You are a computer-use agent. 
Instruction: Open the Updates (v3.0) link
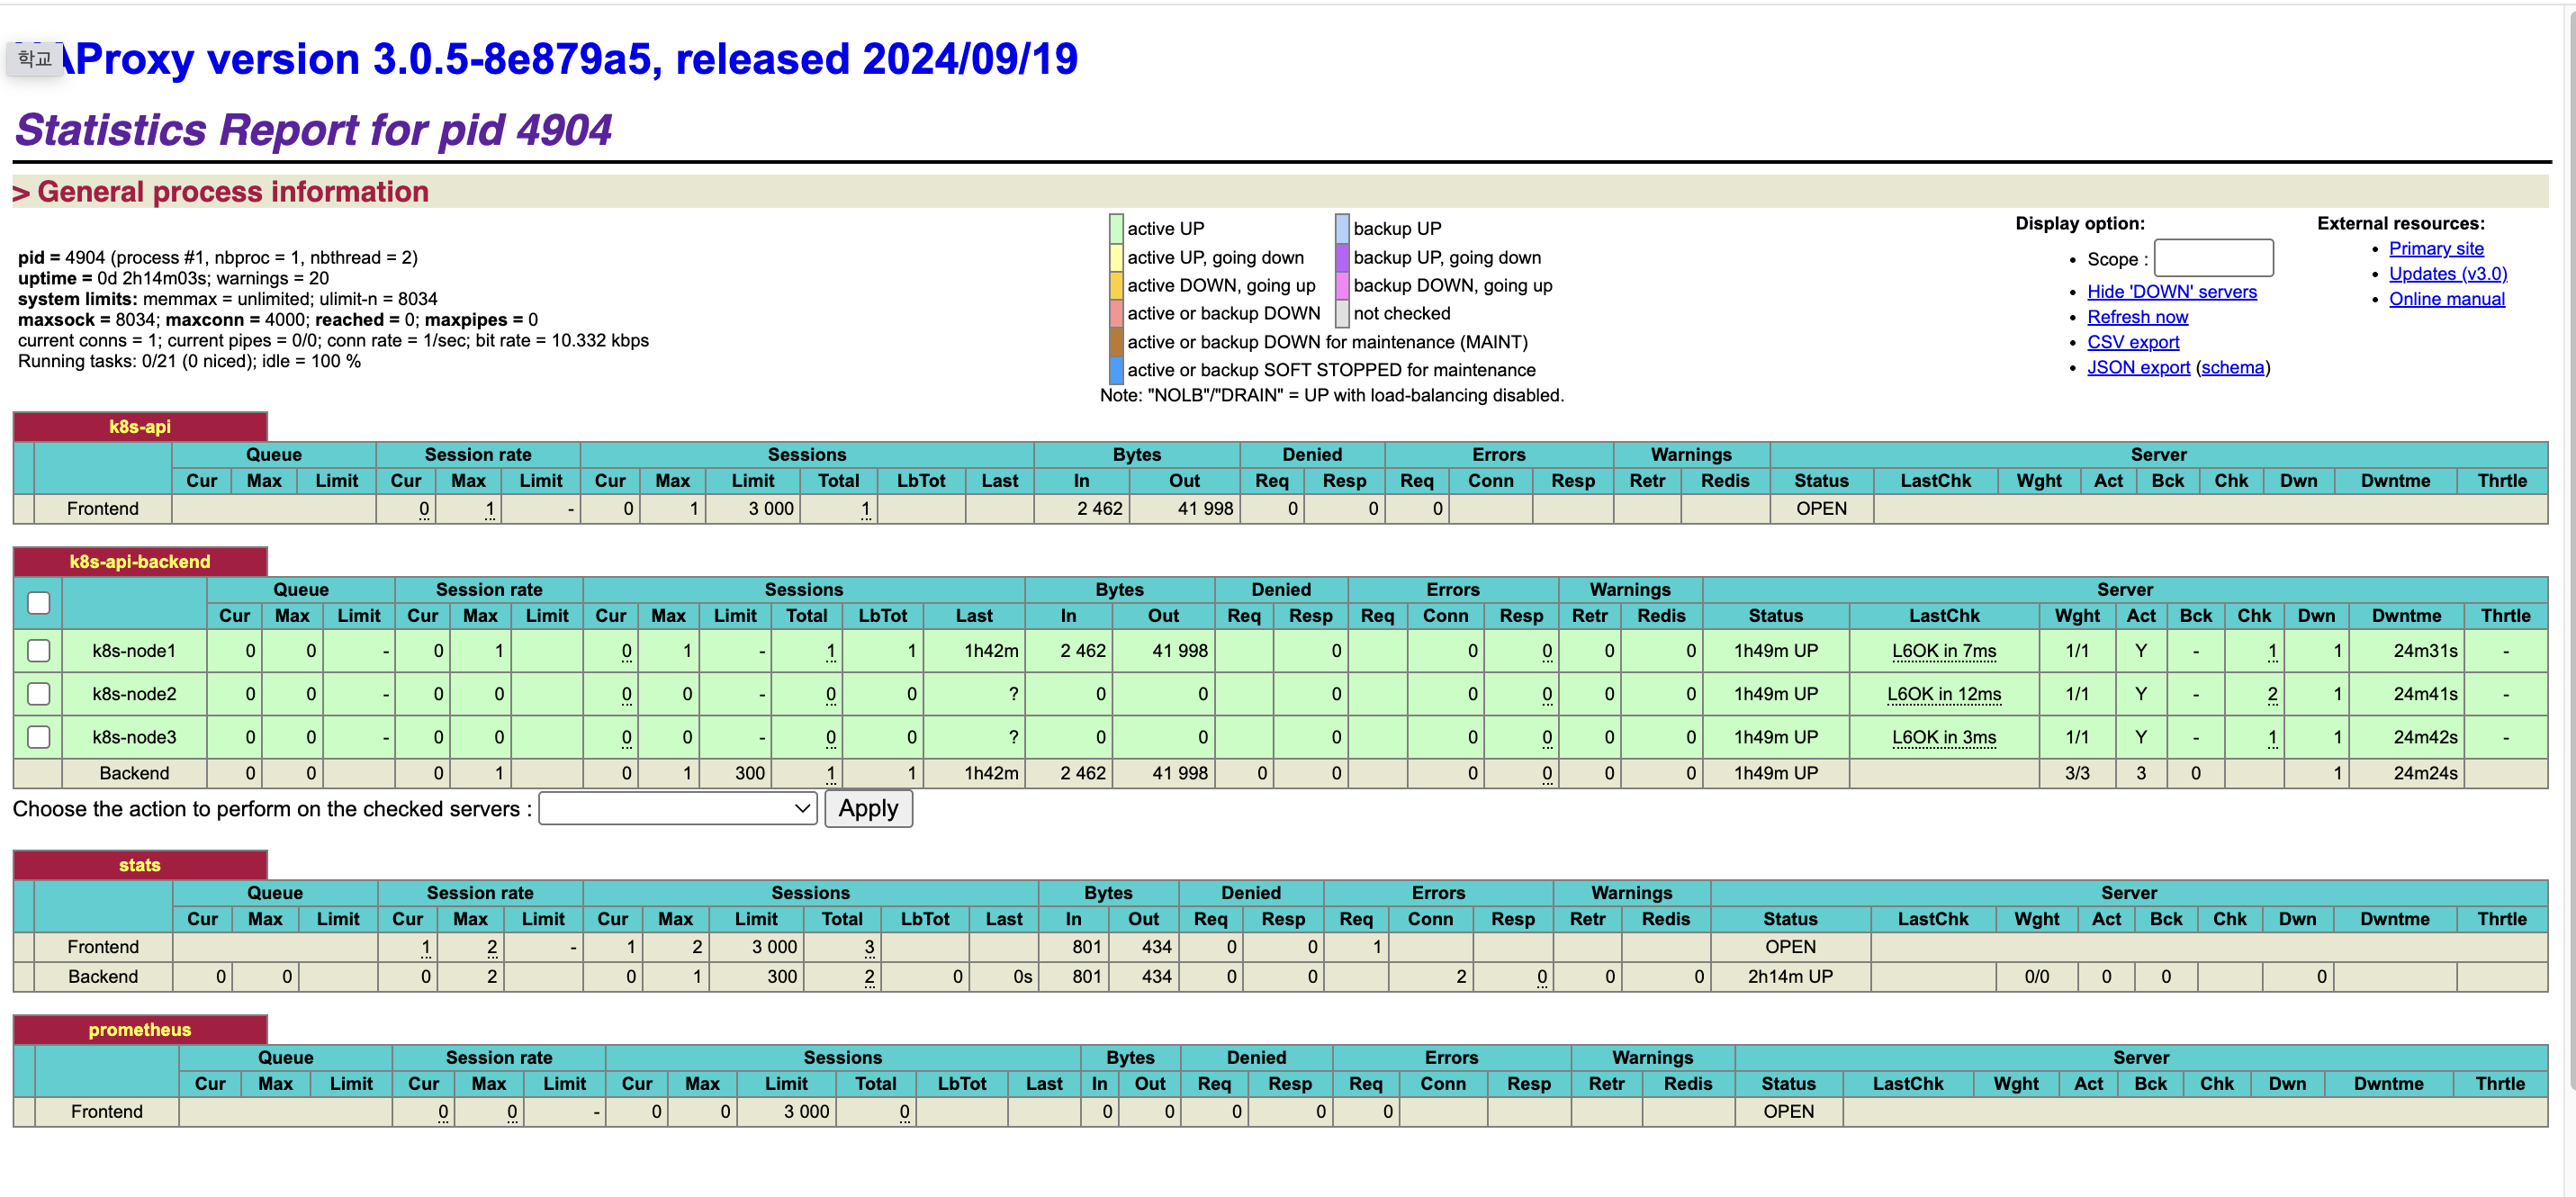2447,273
